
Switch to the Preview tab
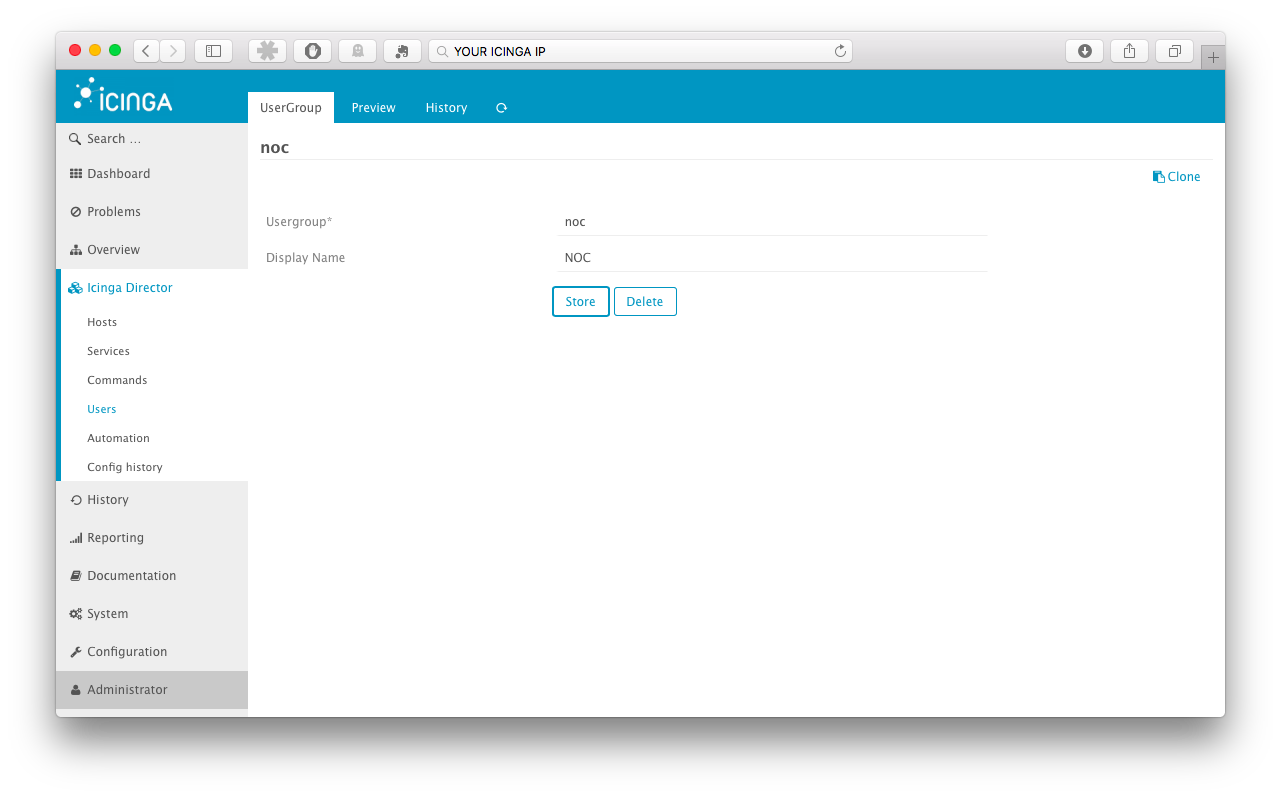[x=374, y=108]
